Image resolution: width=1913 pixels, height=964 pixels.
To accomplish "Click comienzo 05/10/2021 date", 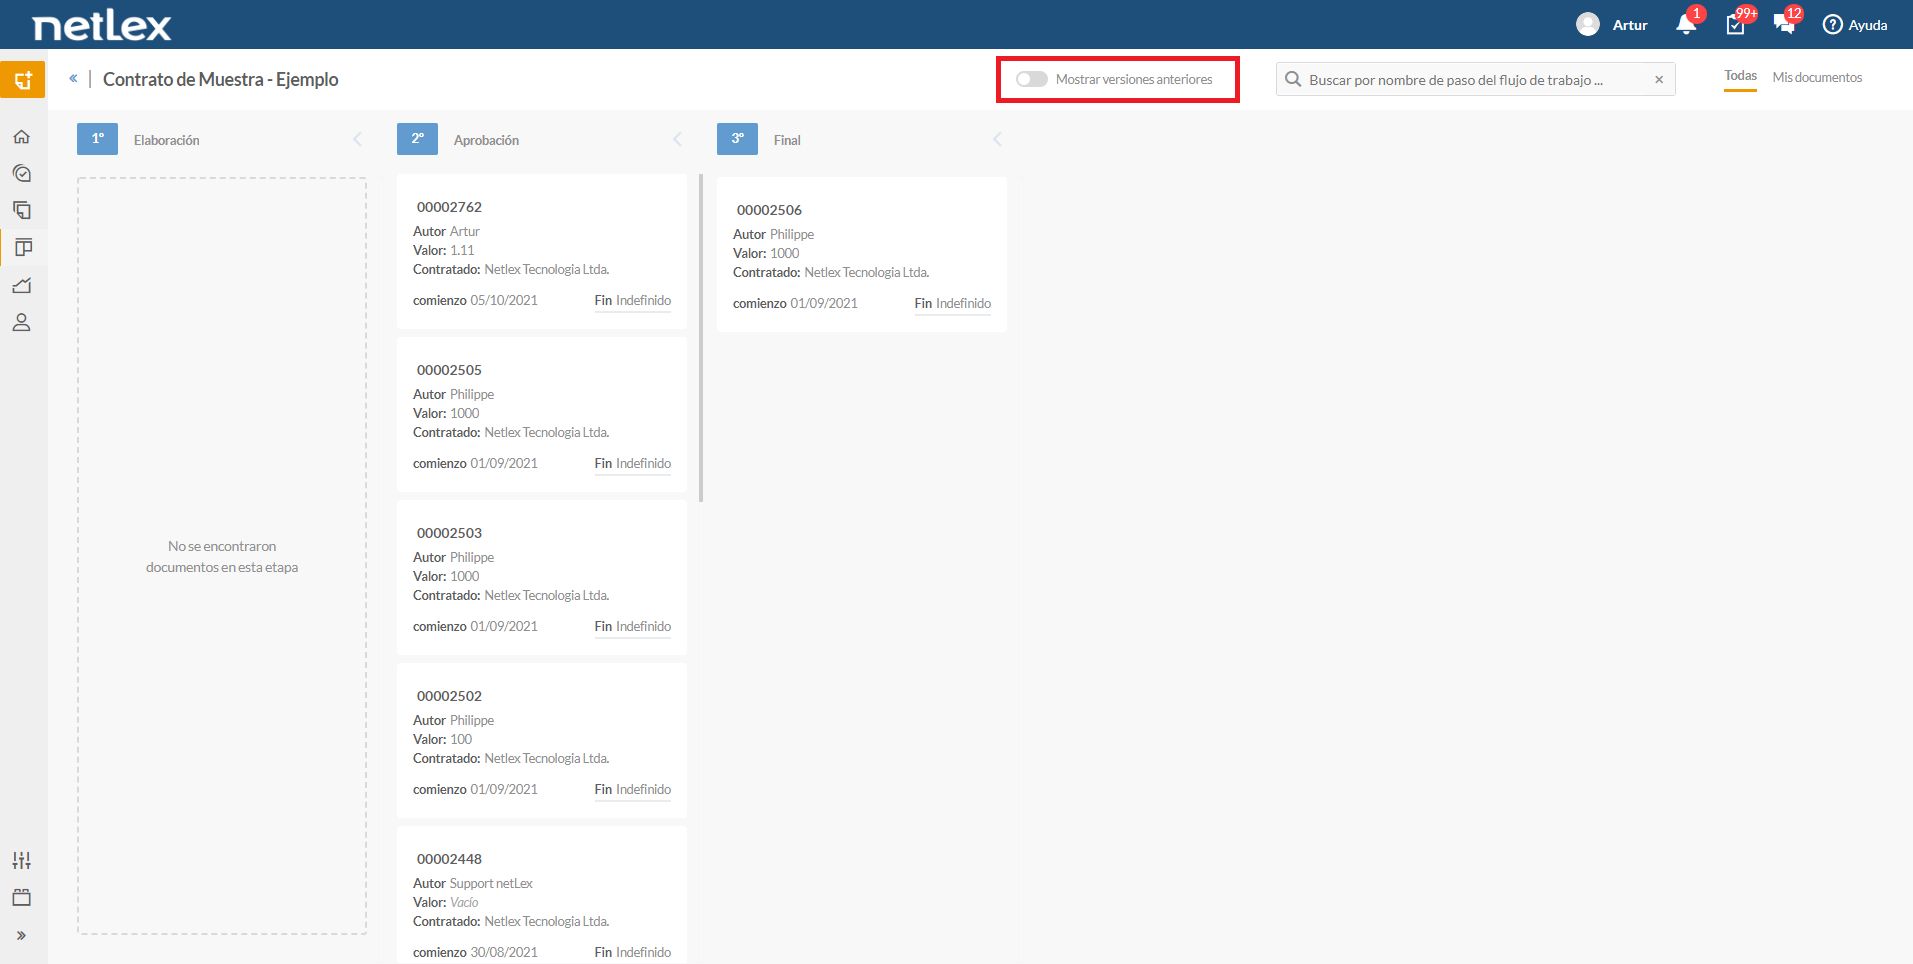I will 475,300.
